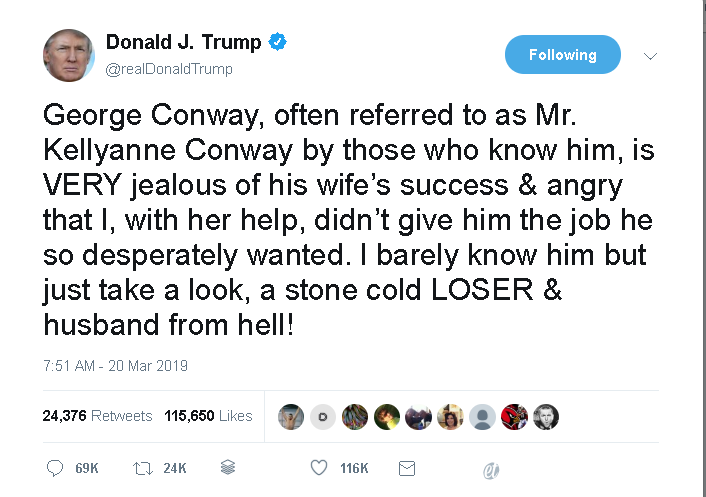The width and height of the screenshot is (706, 497).
Task: Click the stacked layers Buffer icon
Action: point(227,468)
